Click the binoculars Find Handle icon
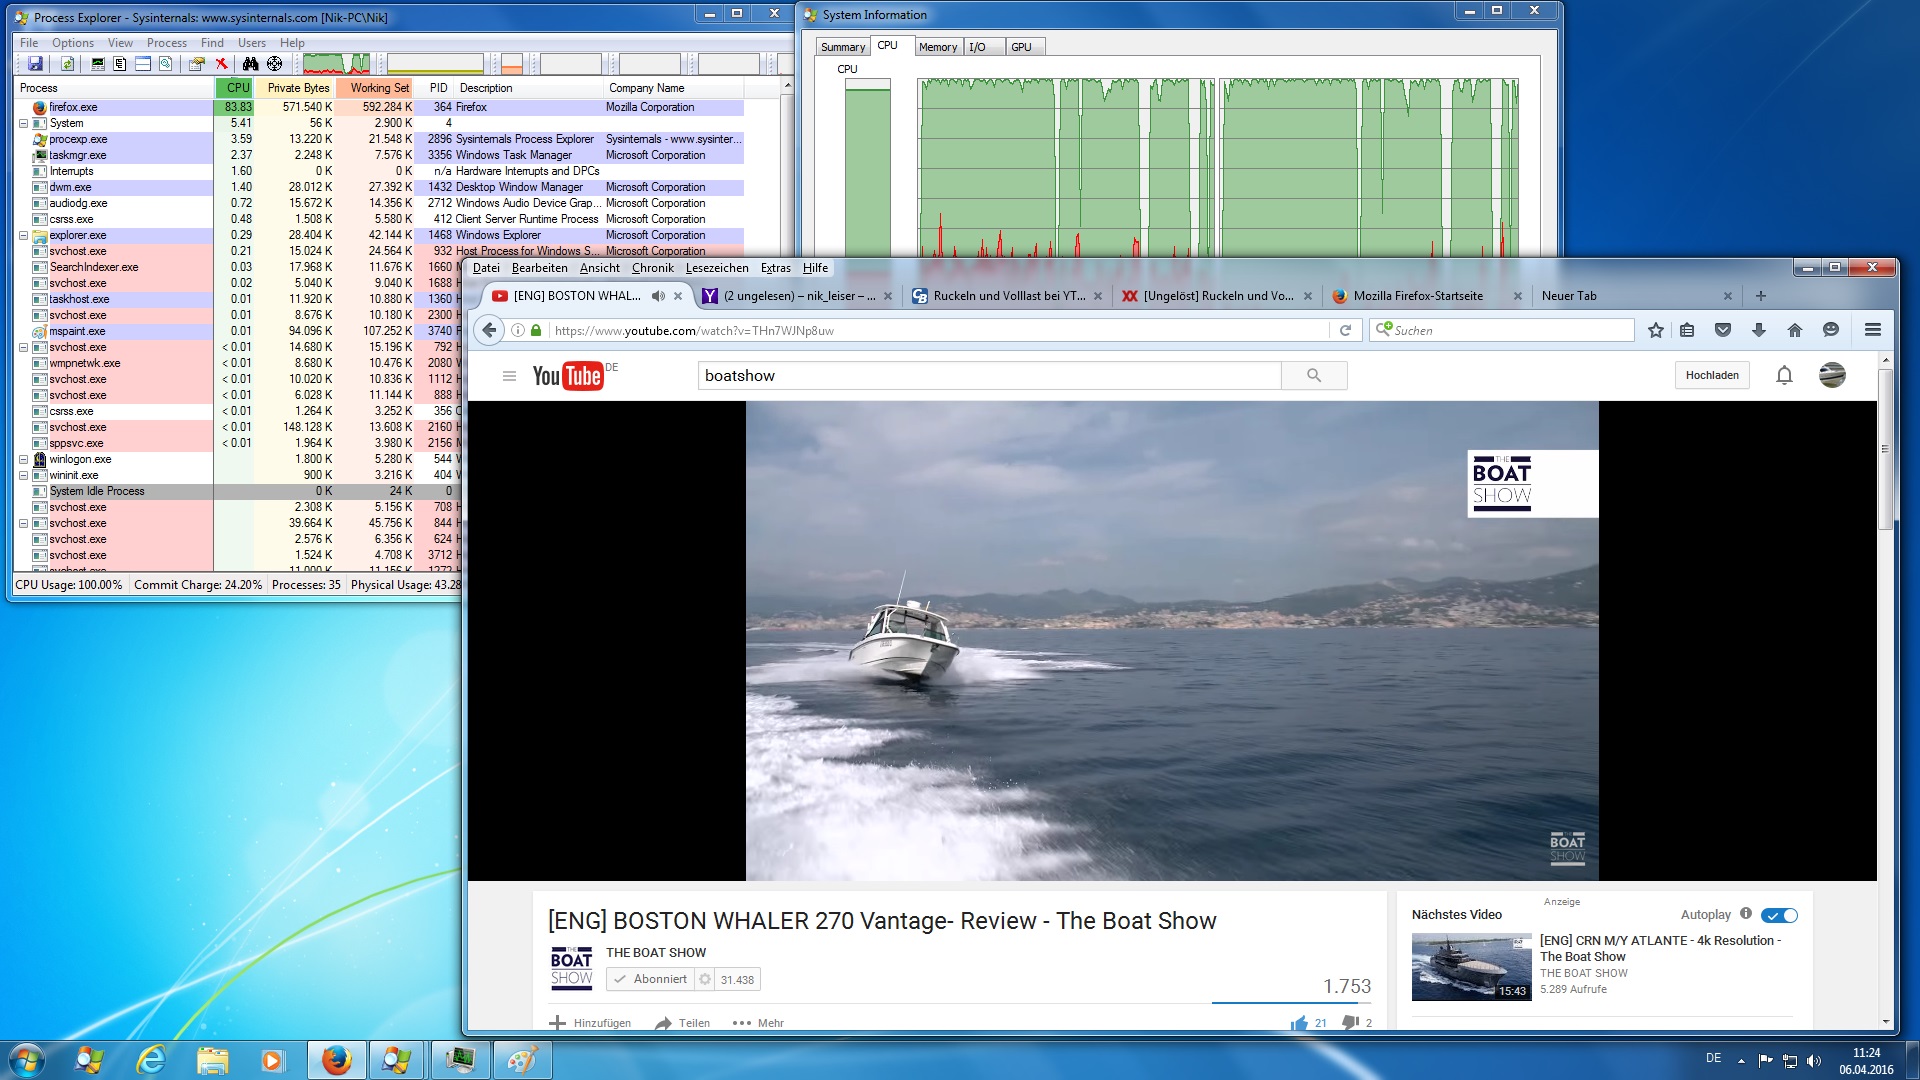This screenshot has height=1080, width=1920. (250, 64)
